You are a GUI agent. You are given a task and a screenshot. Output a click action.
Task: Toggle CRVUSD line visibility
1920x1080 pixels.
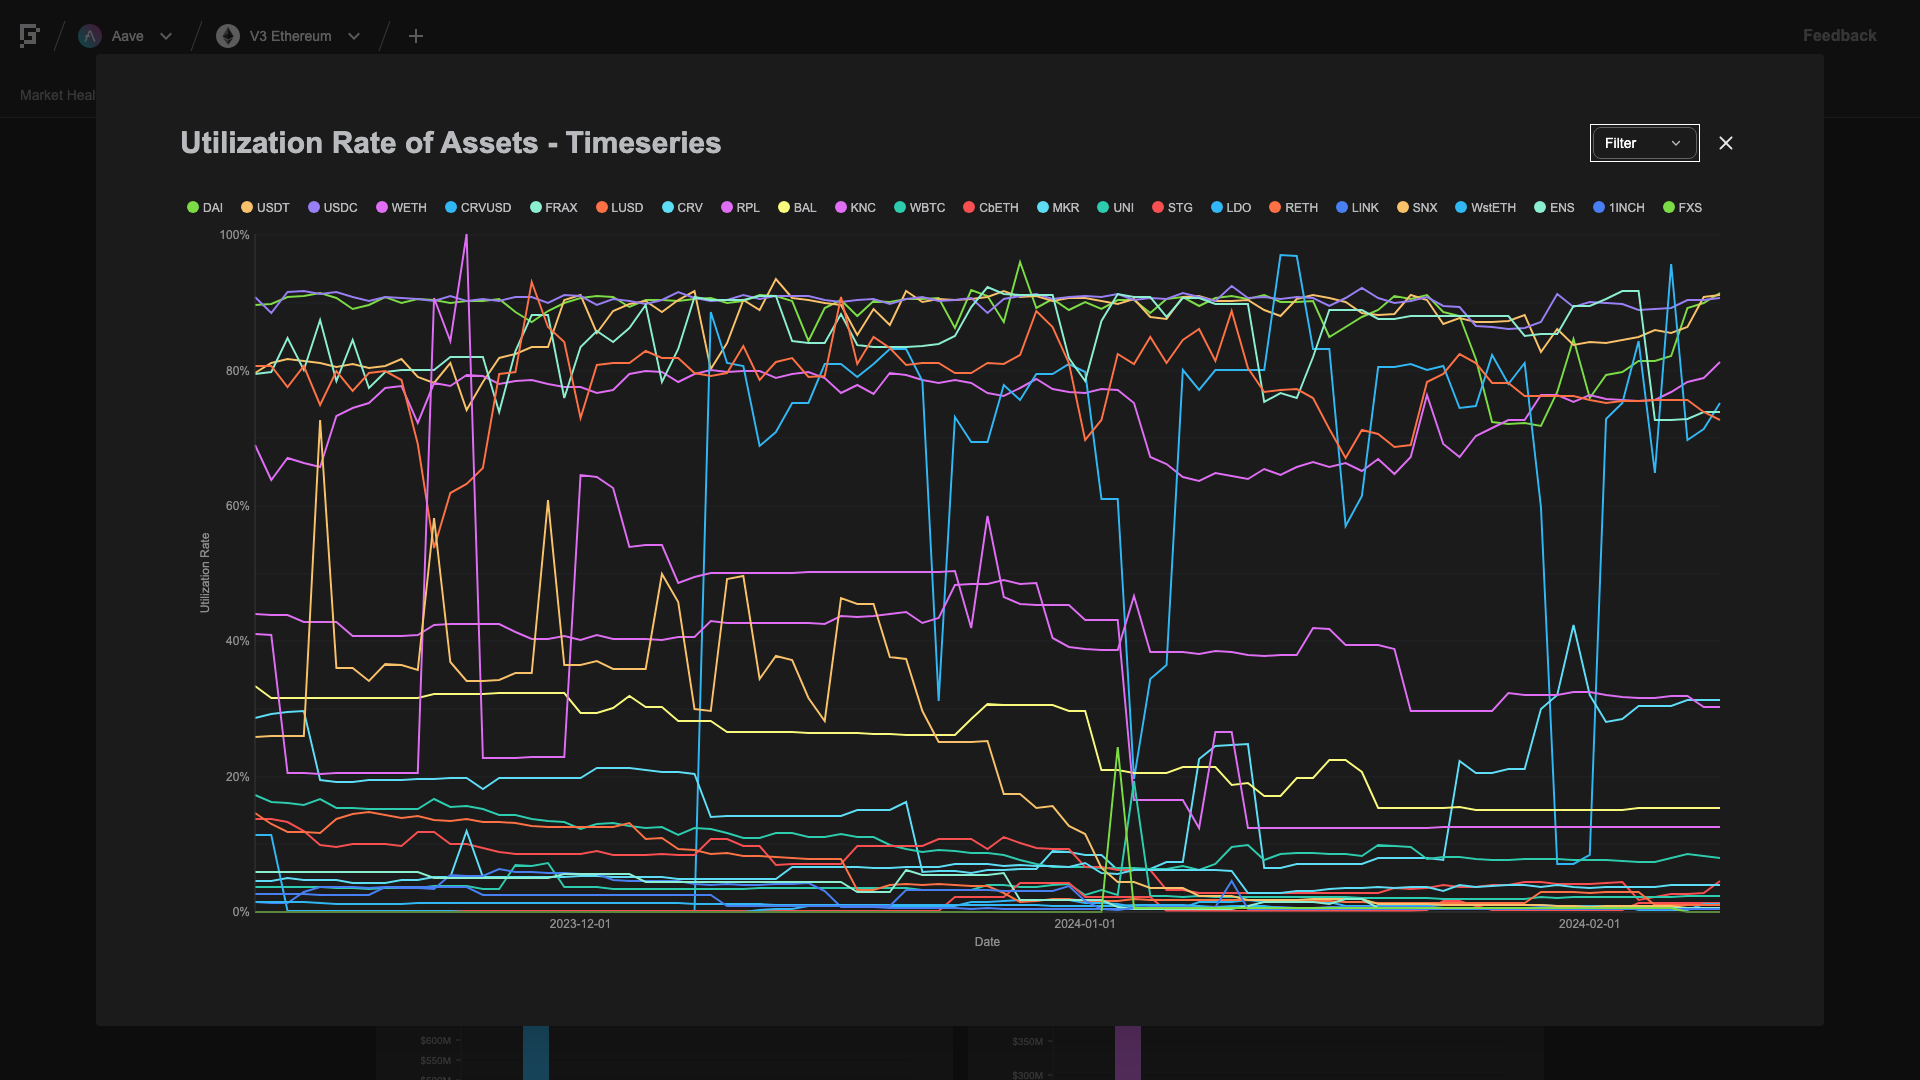pyautogui.click(x=478, y=208)
